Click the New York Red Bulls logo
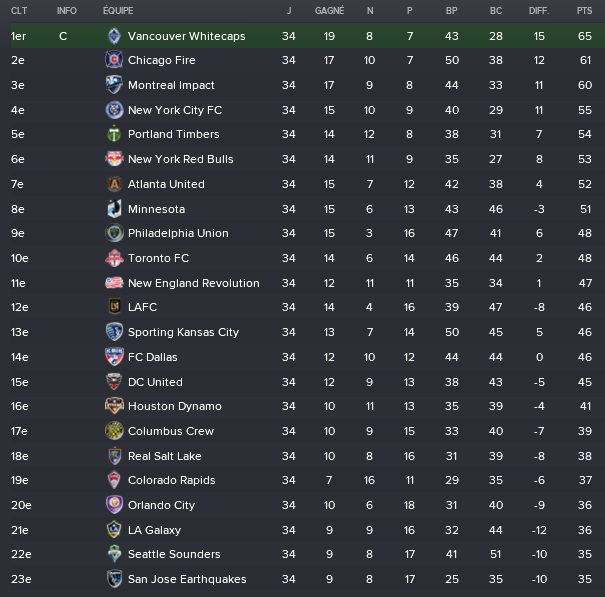Image resolution: width=605 pixels, height=597 pixels. 114,159
